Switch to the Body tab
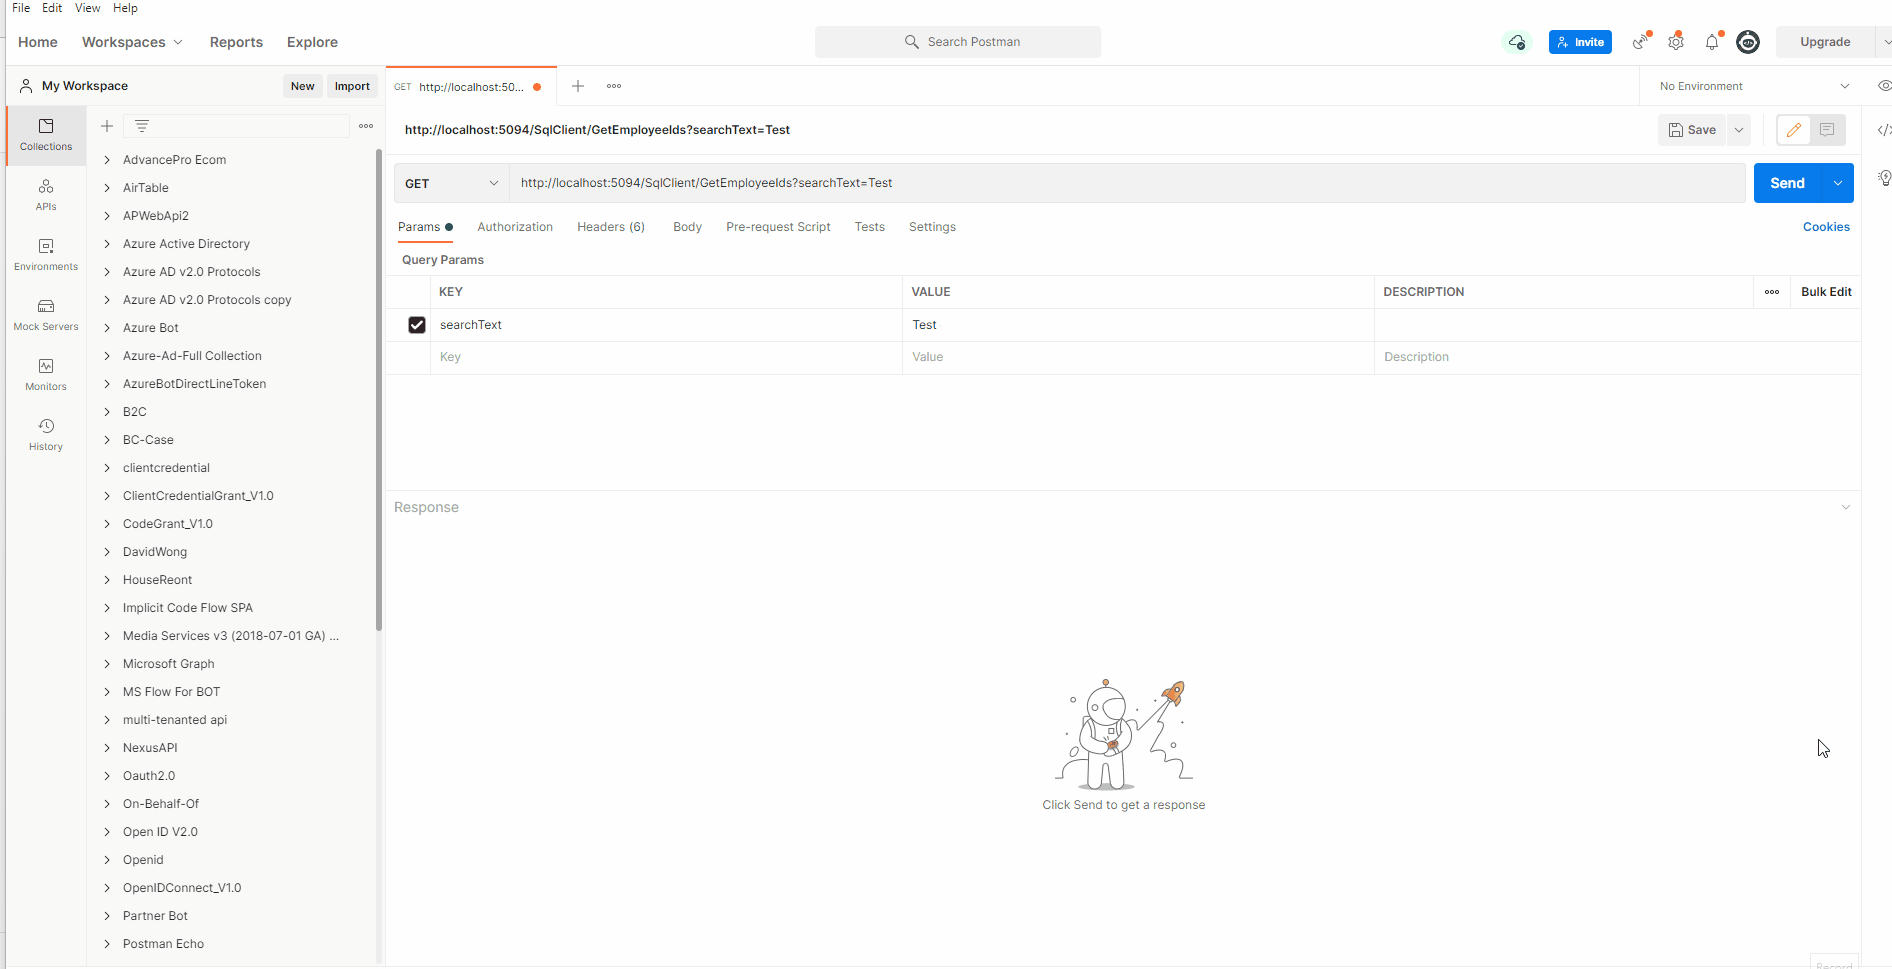The height and width of the screenshot is (969, 1892). pyautogui.click(x=687, y=227)
